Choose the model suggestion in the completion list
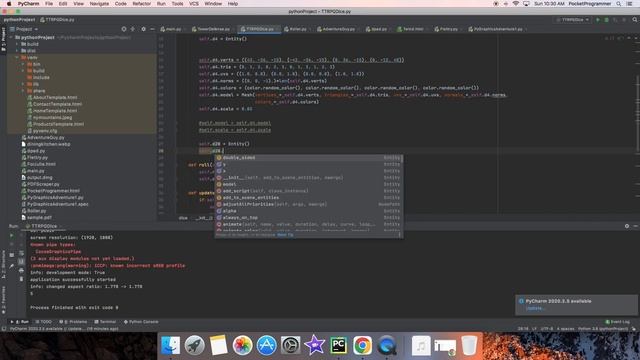640x360 pixels. point(309,184)
